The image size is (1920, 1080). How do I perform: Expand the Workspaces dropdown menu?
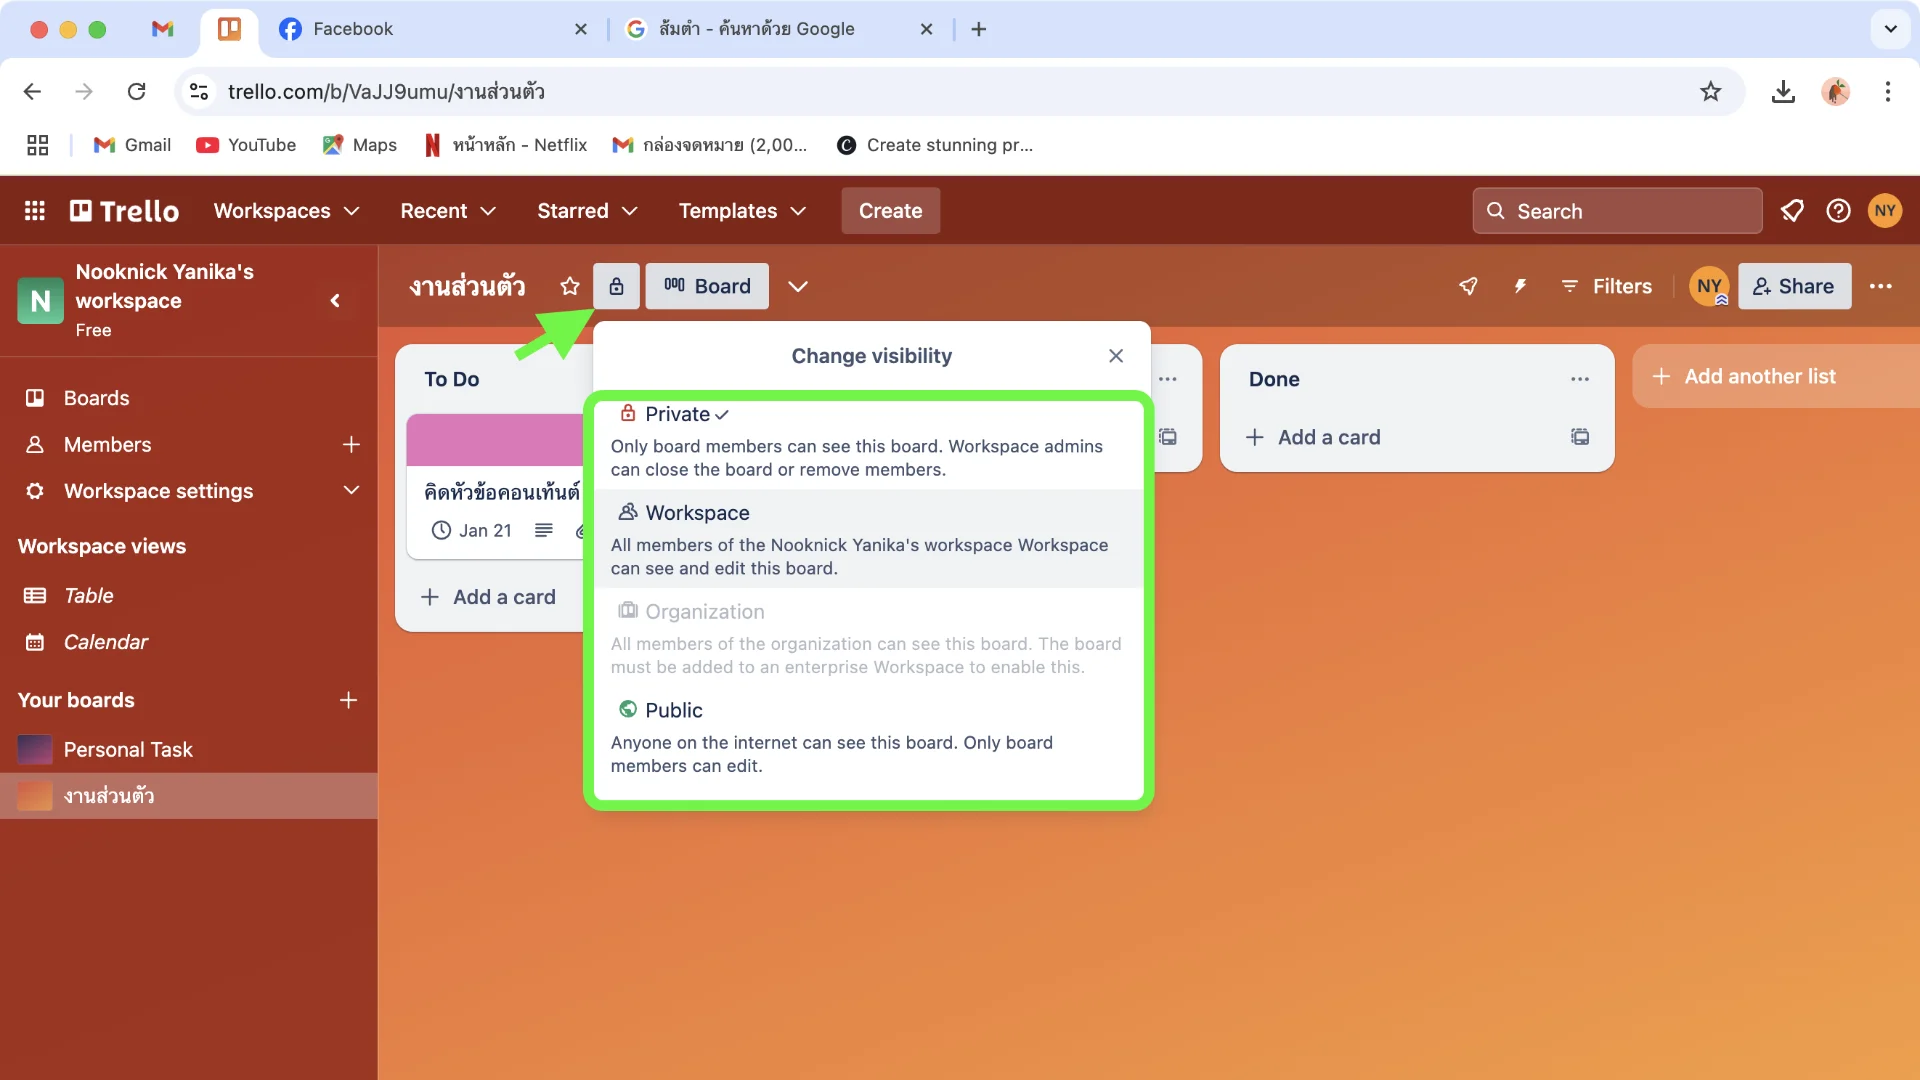point(286,211)
